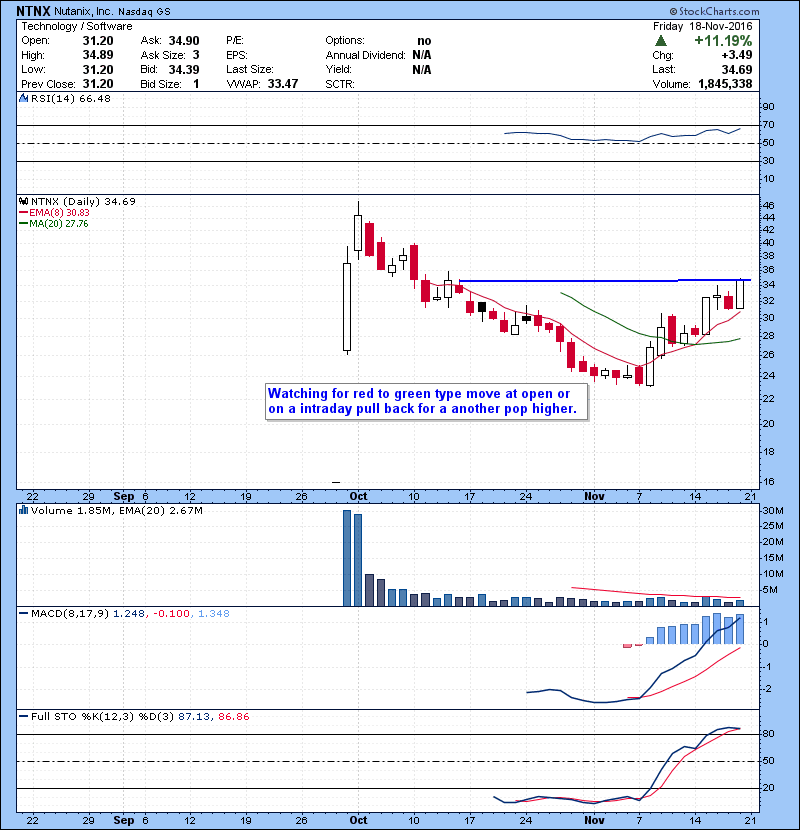Image resolution: width=800 pixels, height=830 pixels.
Task: Click the date Friday 18-Nov-2016
Action: 702,26
